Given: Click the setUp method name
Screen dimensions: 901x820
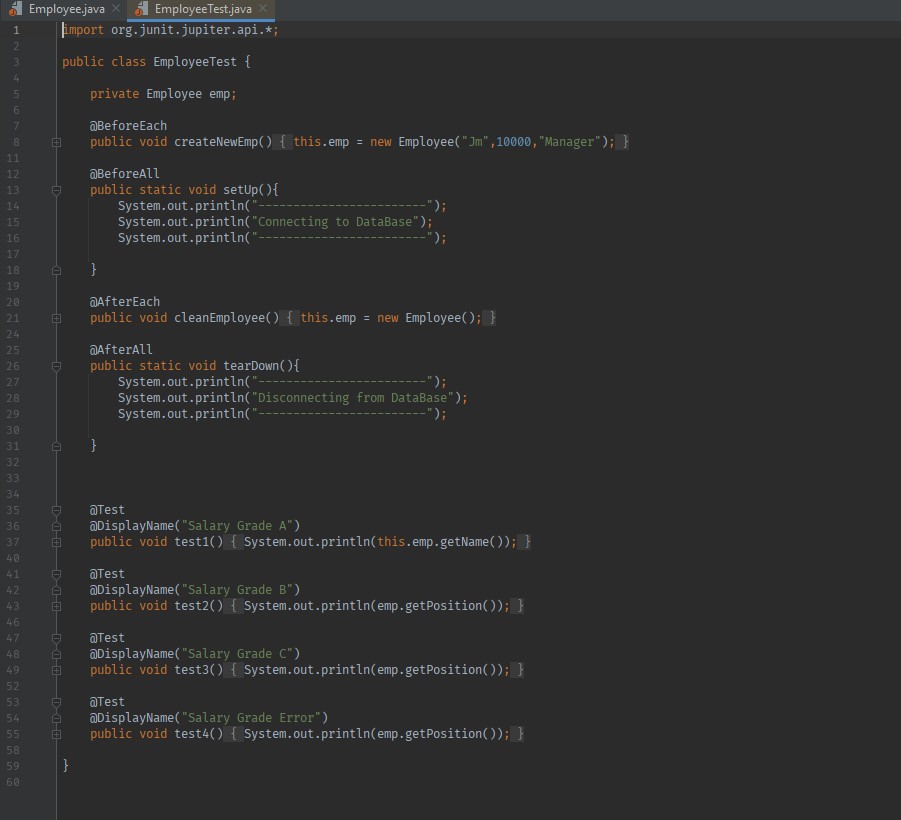Looking at the screenshot, I should [x=240, y=190].
